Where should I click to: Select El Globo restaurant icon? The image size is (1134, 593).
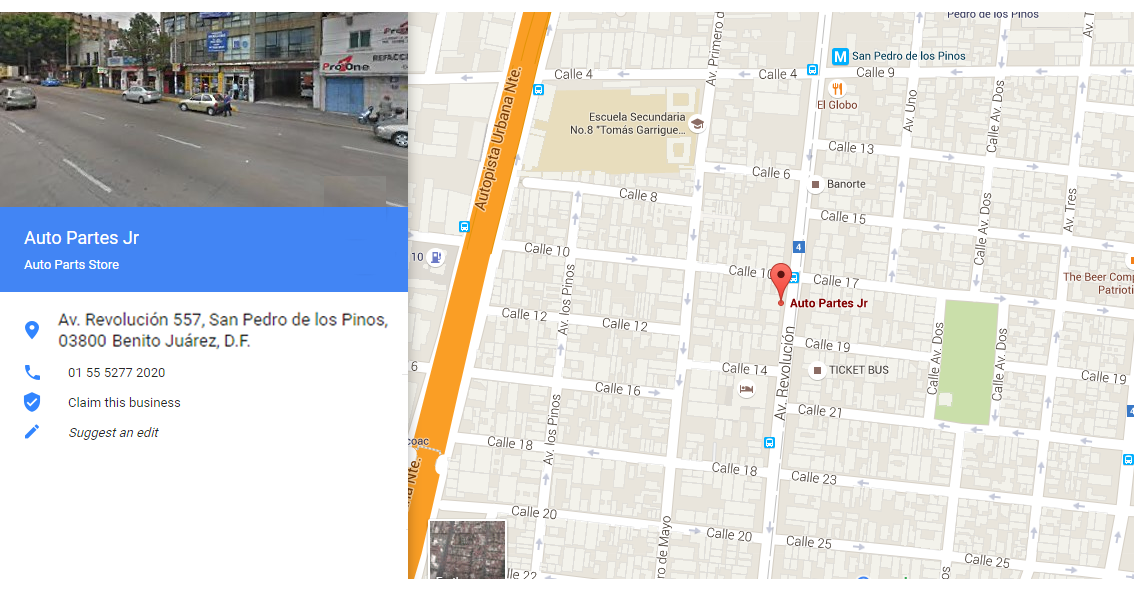click(837, 89)
